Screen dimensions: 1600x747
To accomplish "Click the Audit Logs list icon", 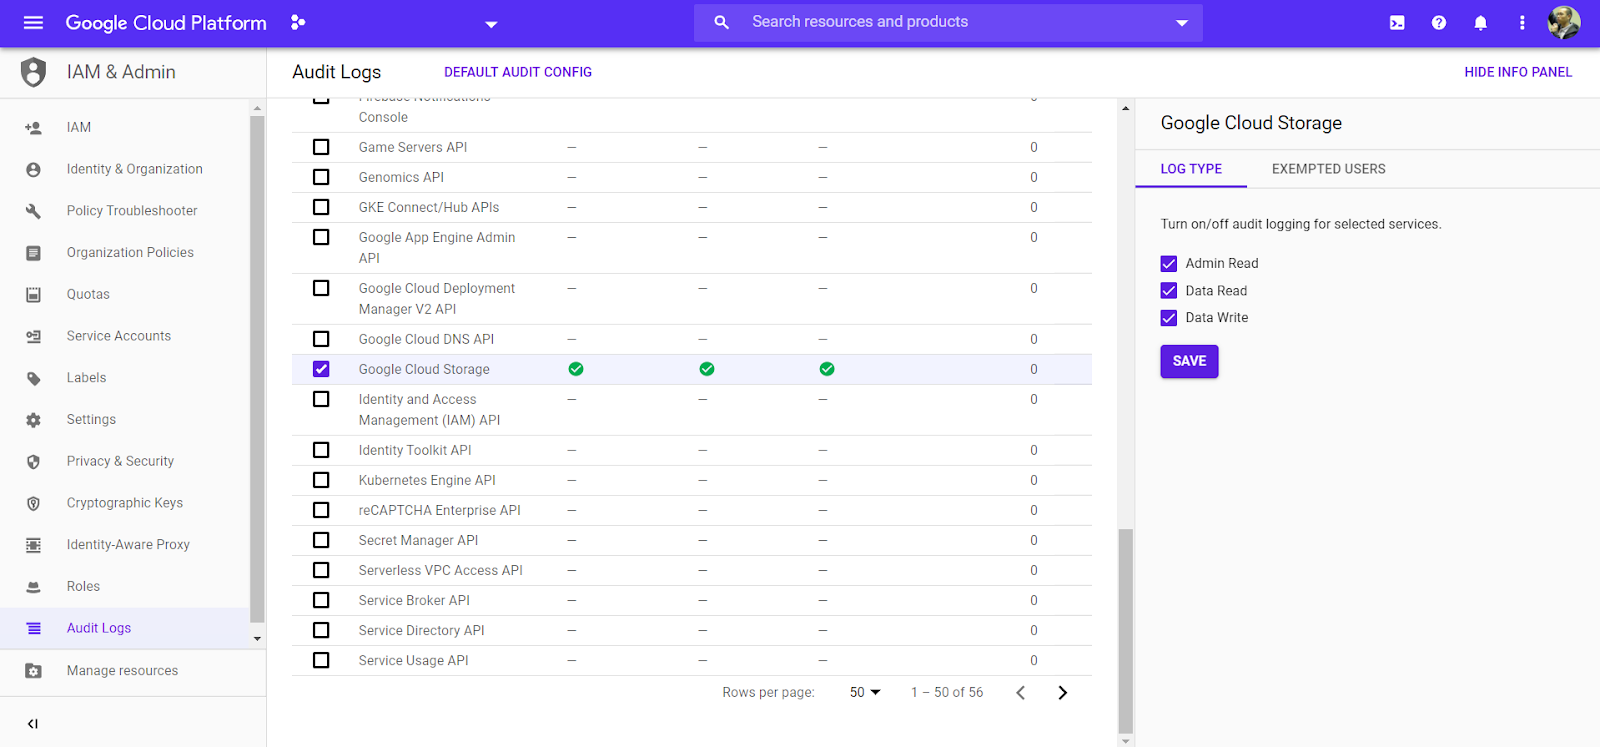I will pos(33,628).
